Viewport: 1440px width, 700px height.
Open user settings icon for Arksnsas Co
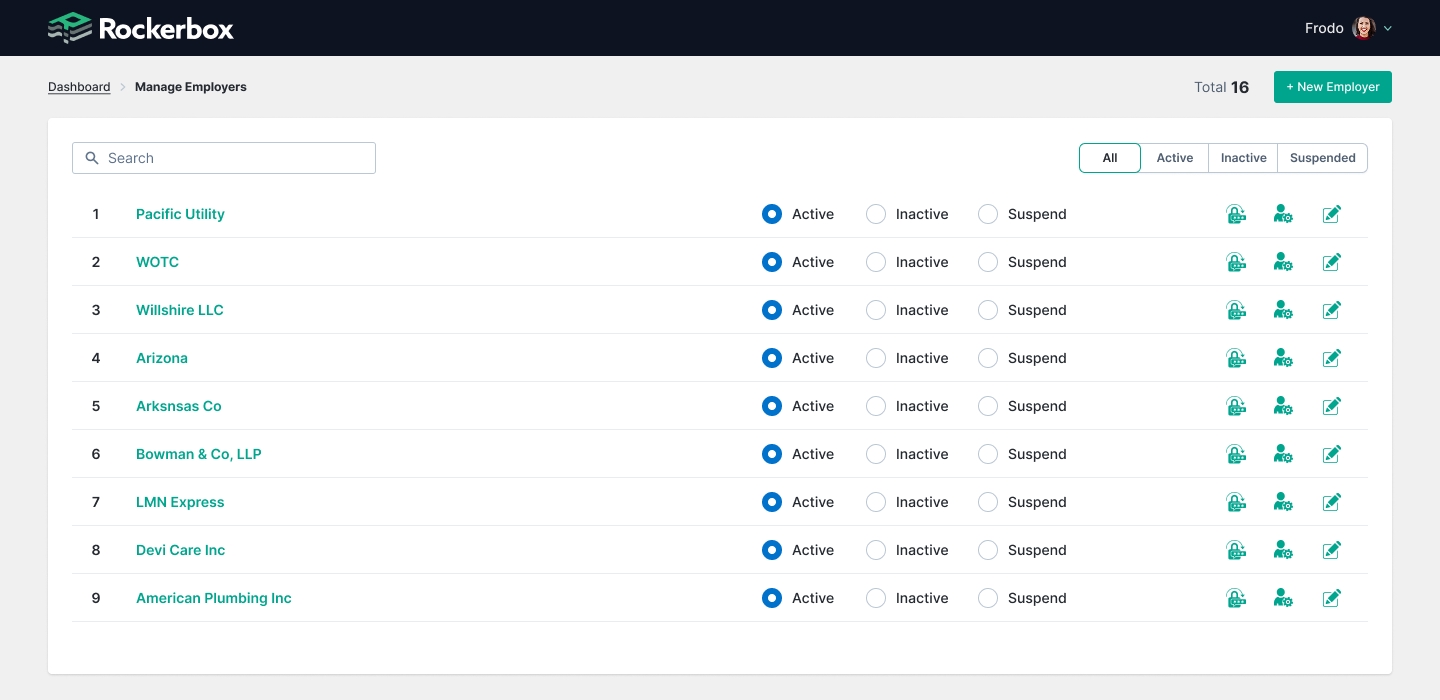1283,406
